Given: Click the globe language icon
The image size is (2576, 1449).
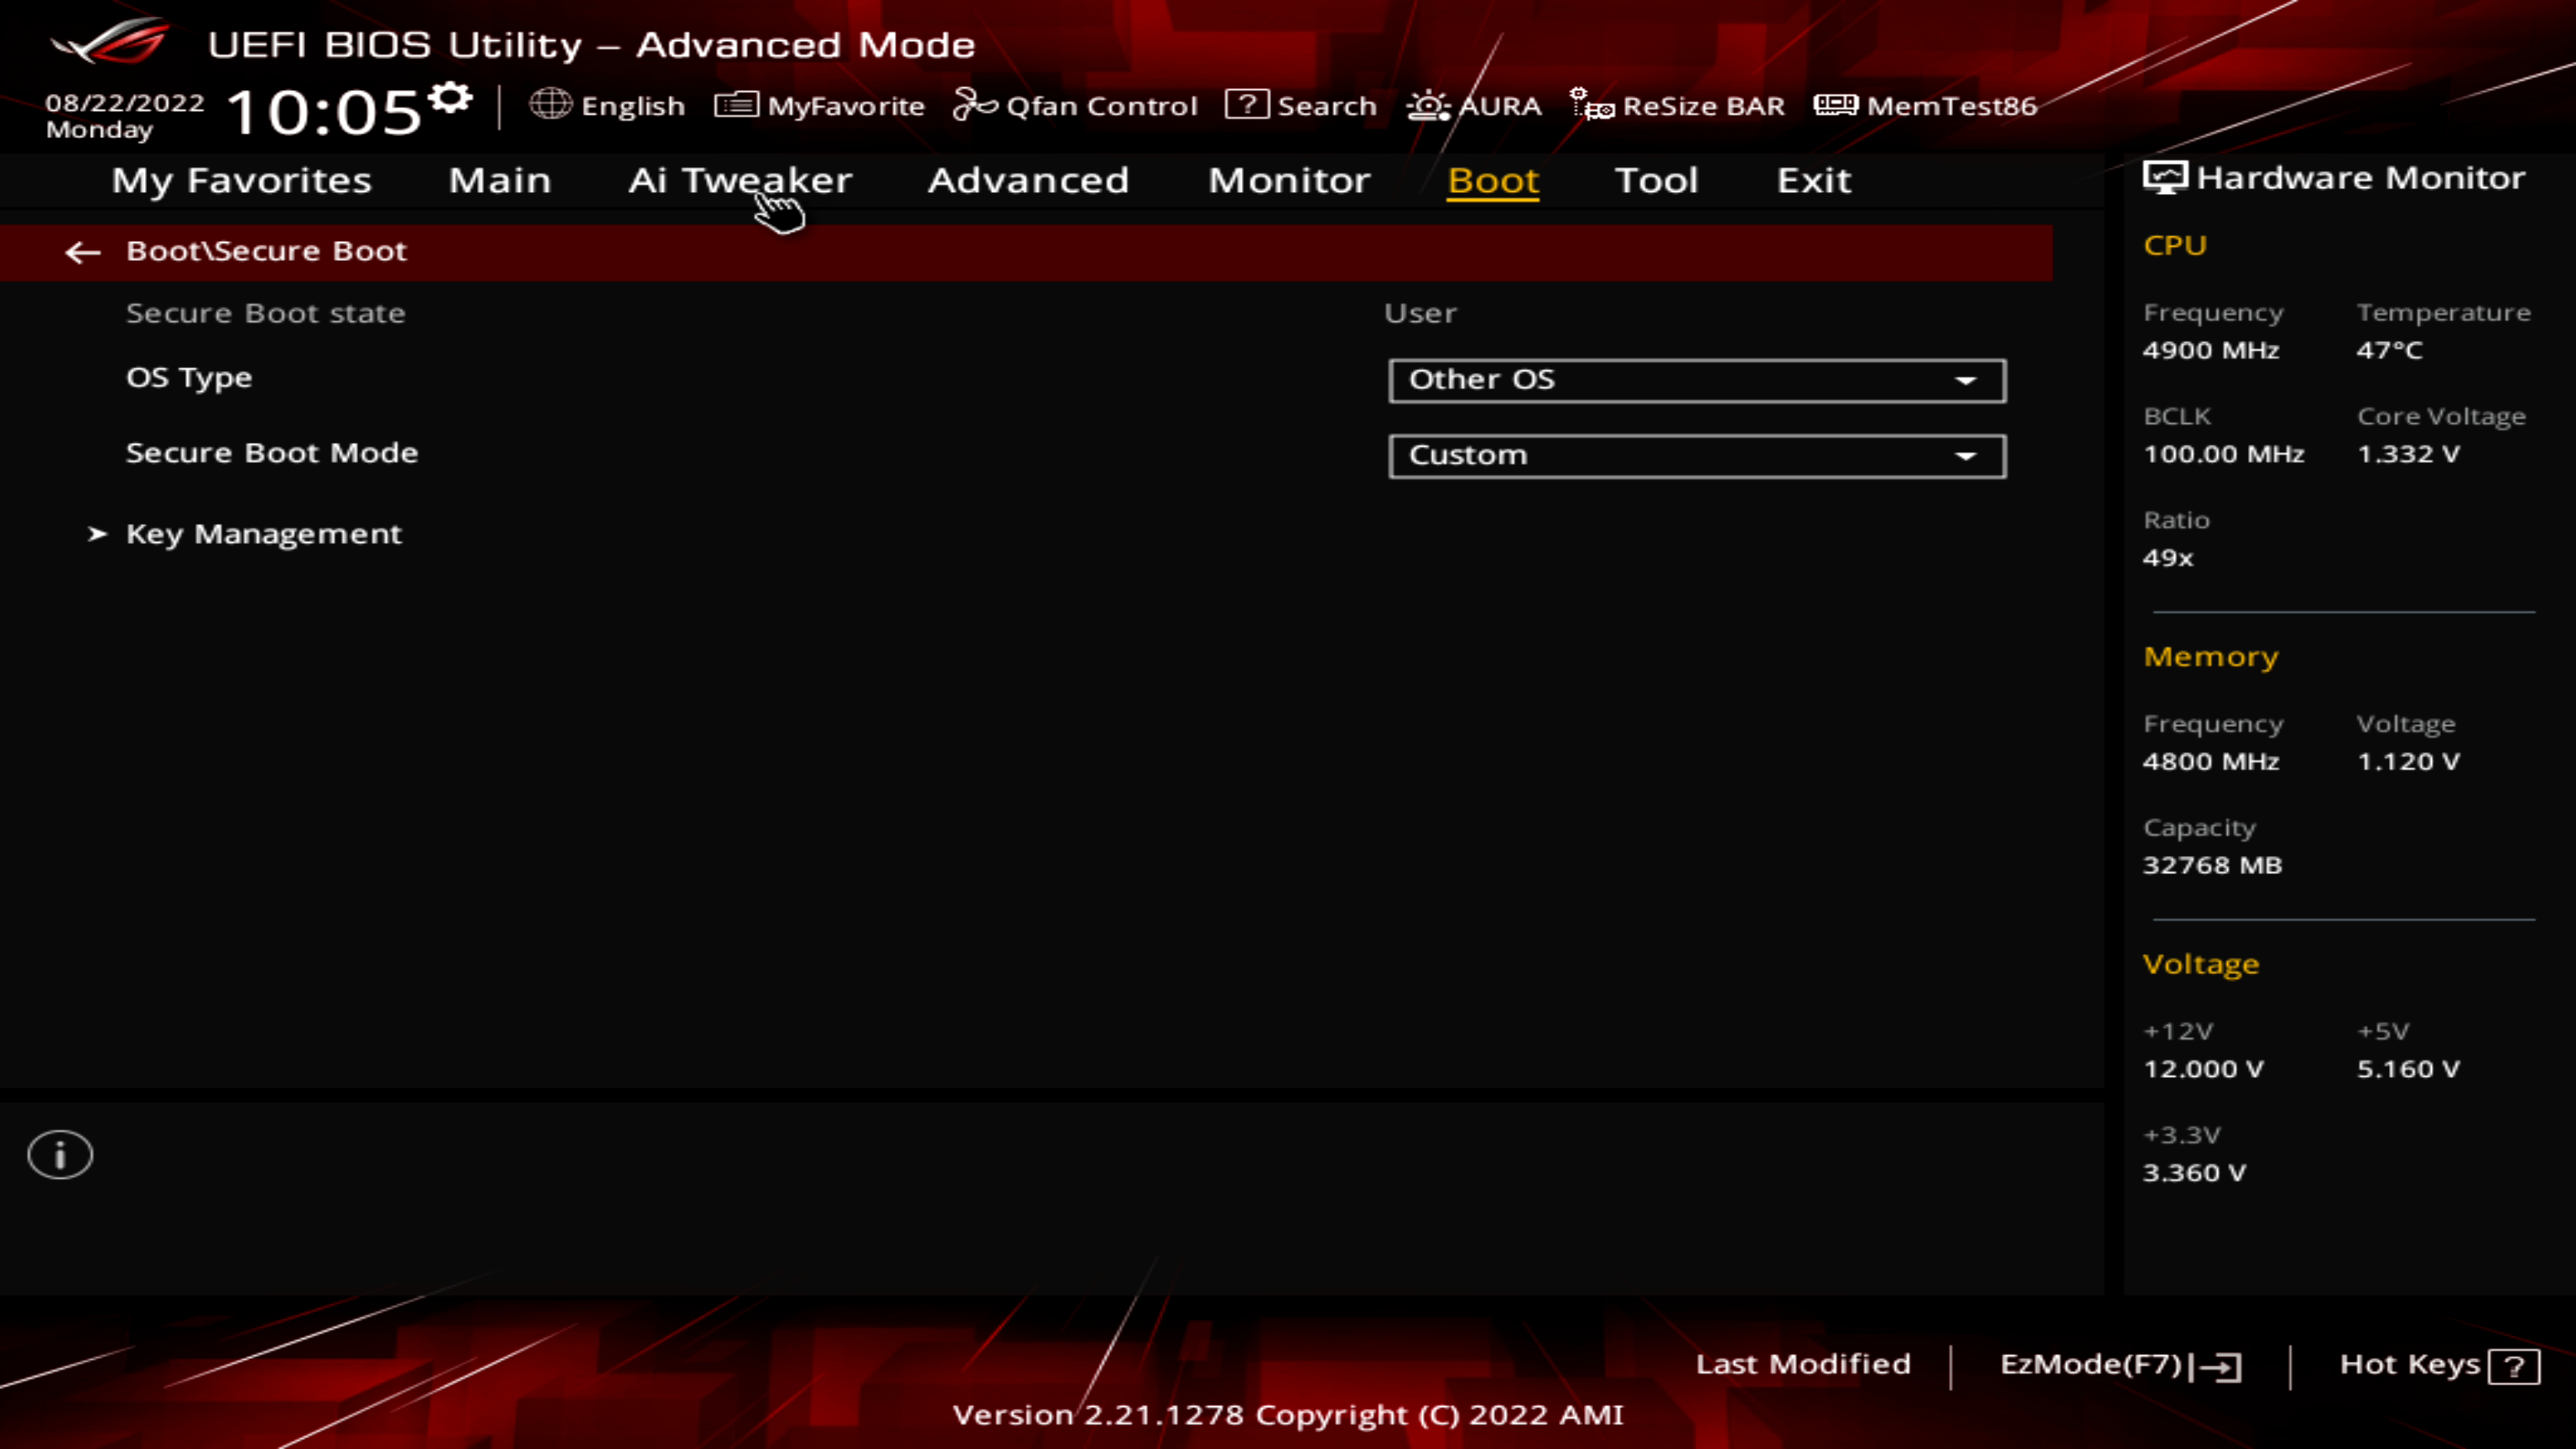Looking at the screenshot, I should click(x=550, y=104).
